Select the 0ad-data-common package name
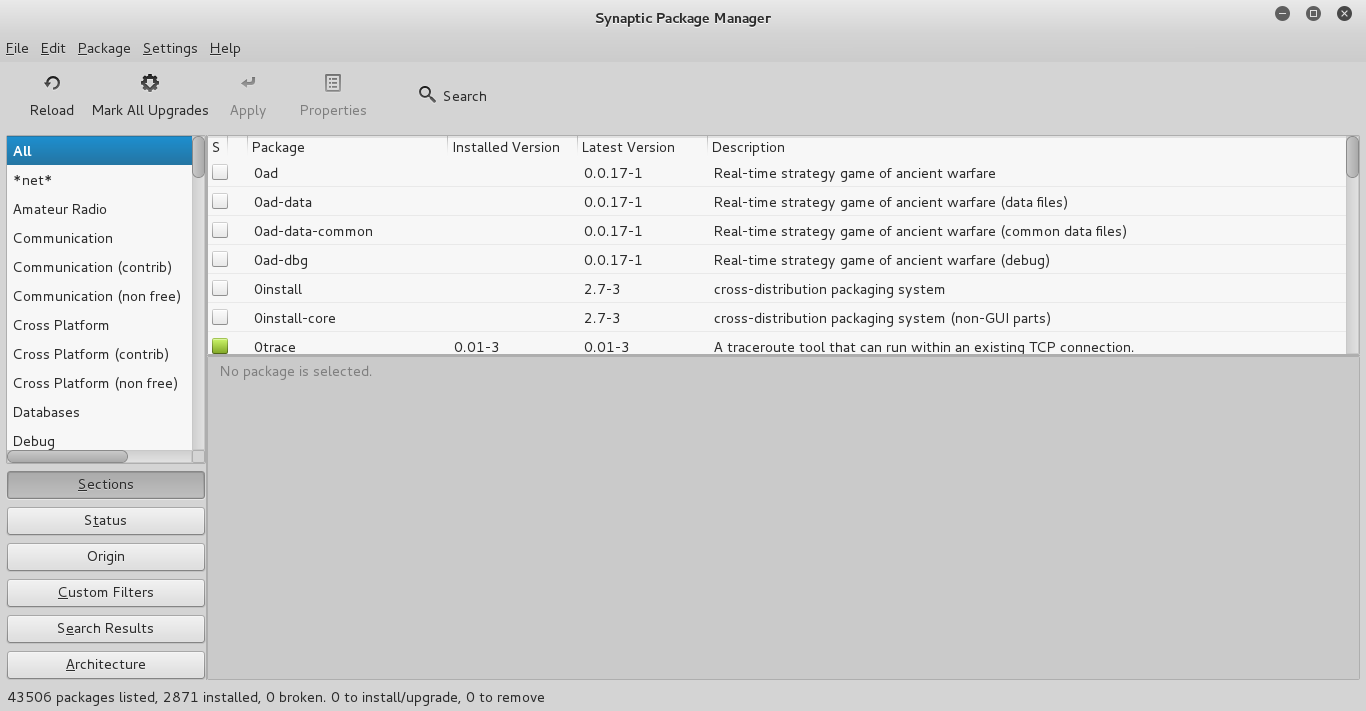This screenshot has height=711, width=1366. coord(313,231)
